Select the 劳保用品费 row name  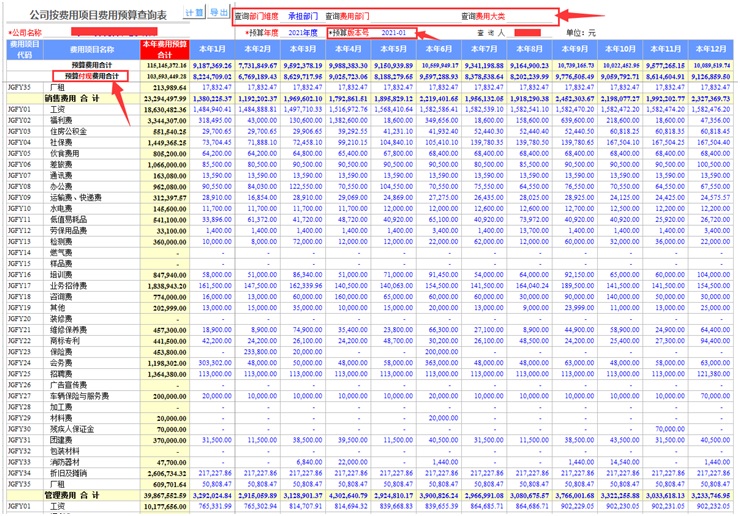tap(68, 230)
